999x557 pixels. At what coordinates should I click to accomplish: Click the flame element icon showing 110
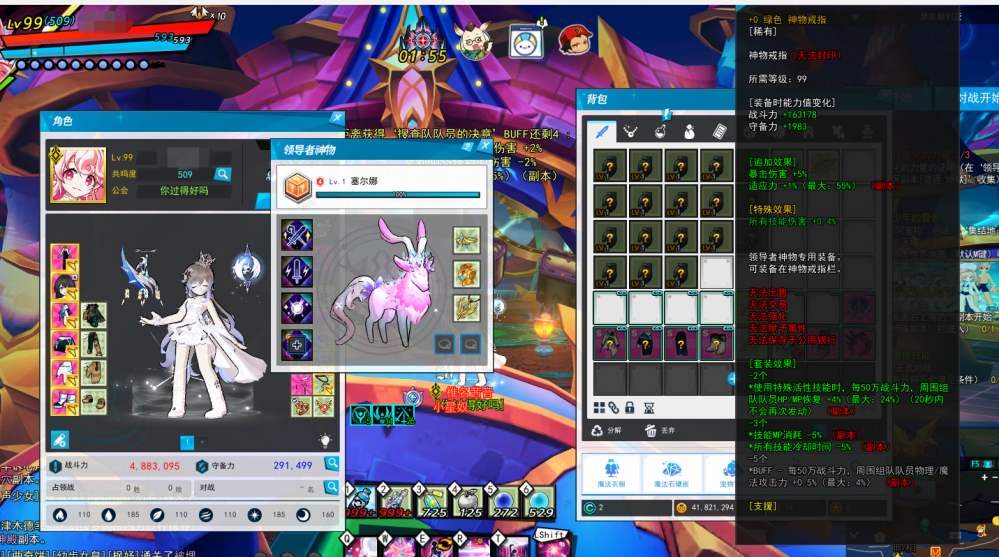[60, 514]
